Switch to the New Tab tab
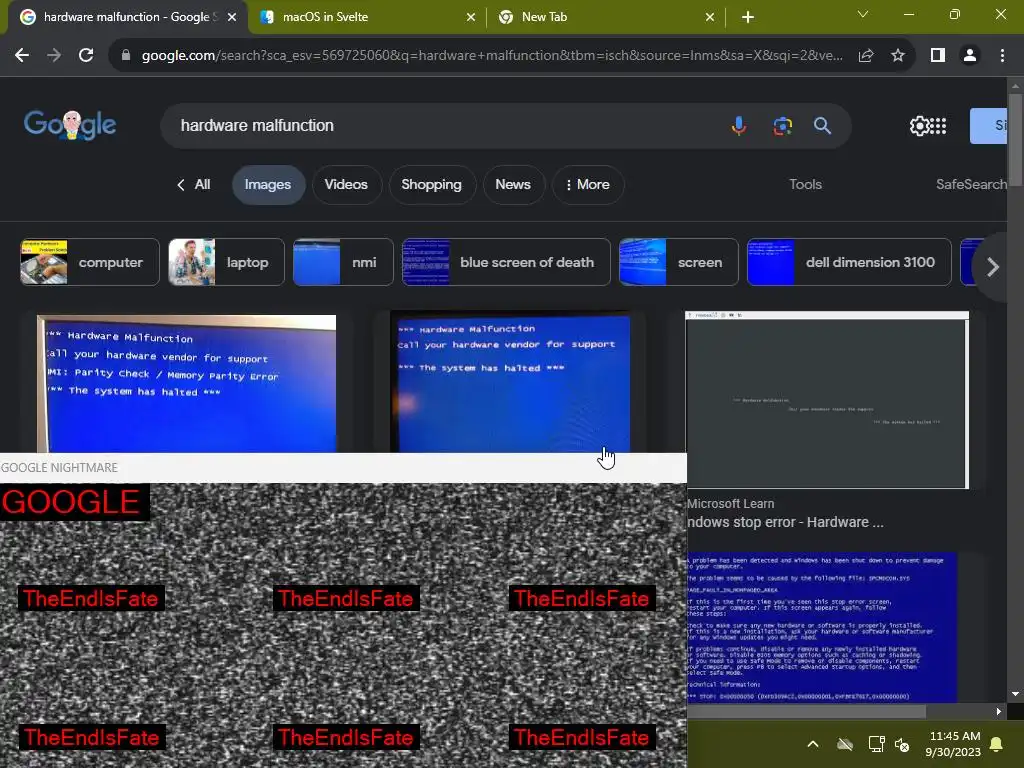1024x768 pixels. [x=605, y=17]
